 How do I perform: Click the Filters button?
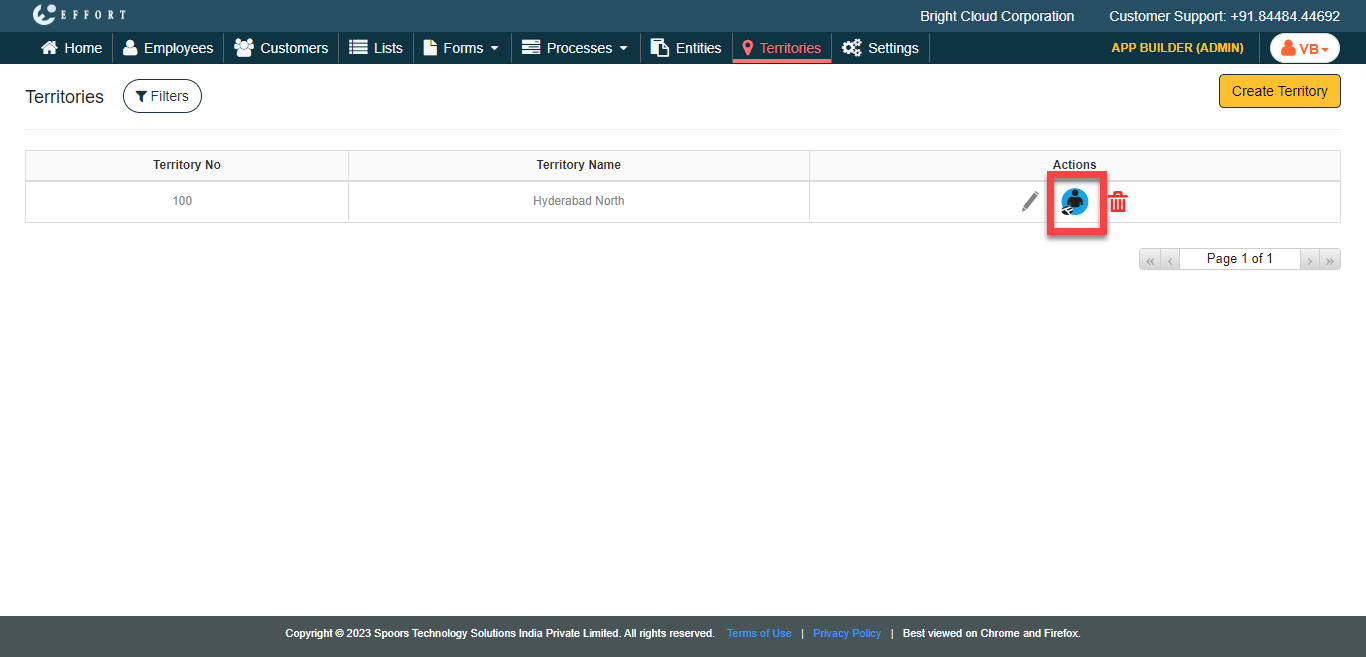pyautogui.click(x=162, y=96)
